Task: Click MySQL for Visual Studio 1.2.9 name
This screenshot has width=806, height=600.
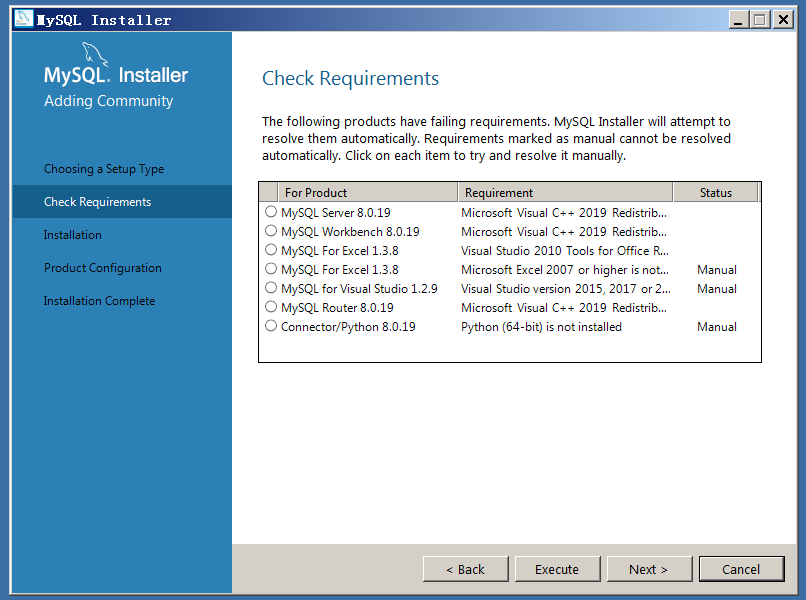Action: coord(359,289)
